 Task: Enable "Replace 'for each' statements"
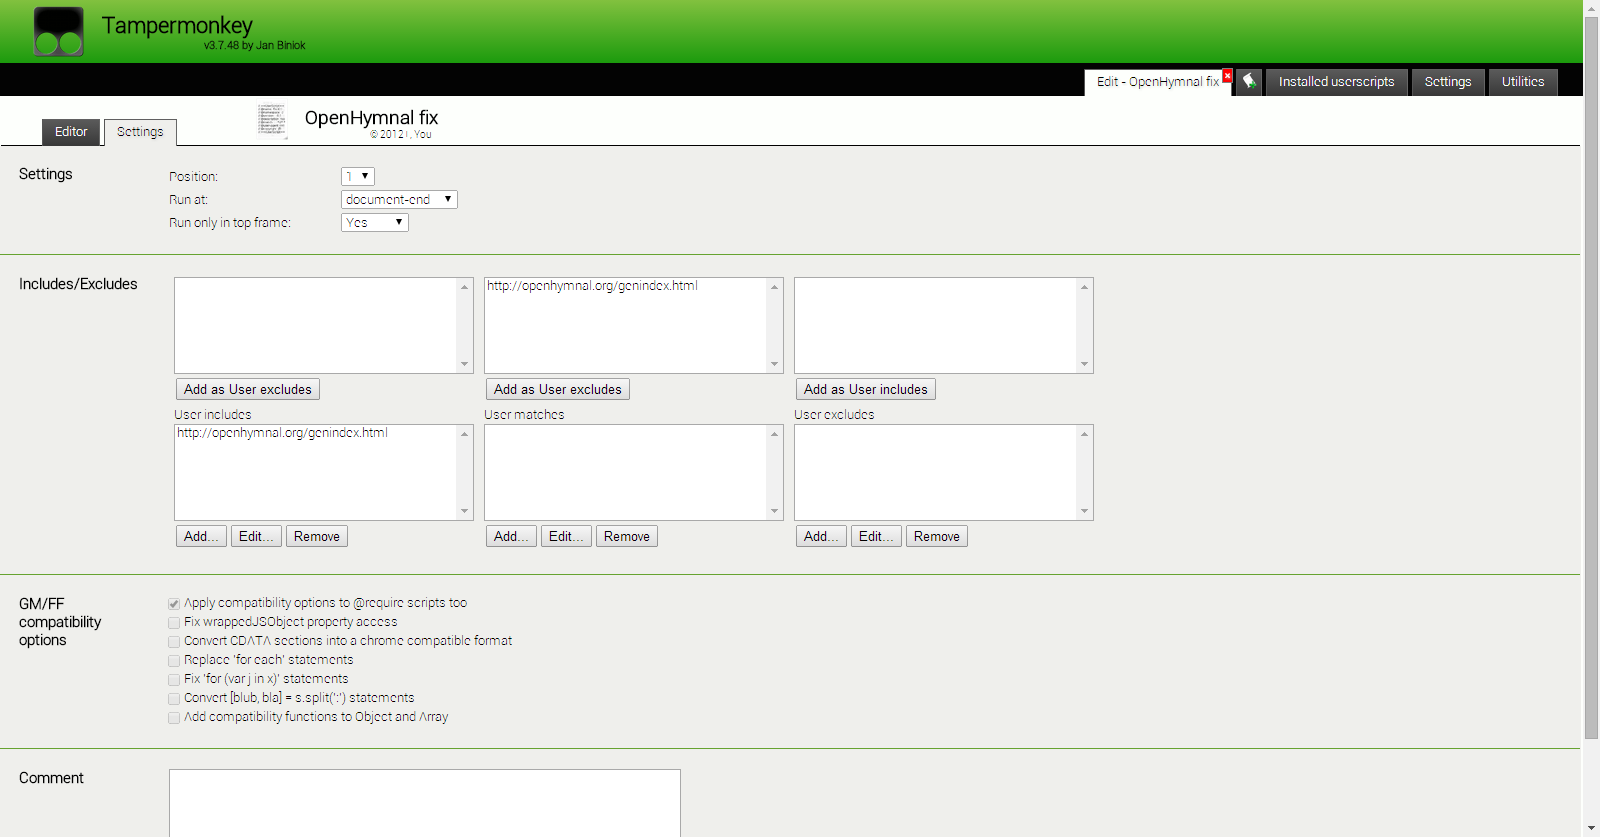174,661
